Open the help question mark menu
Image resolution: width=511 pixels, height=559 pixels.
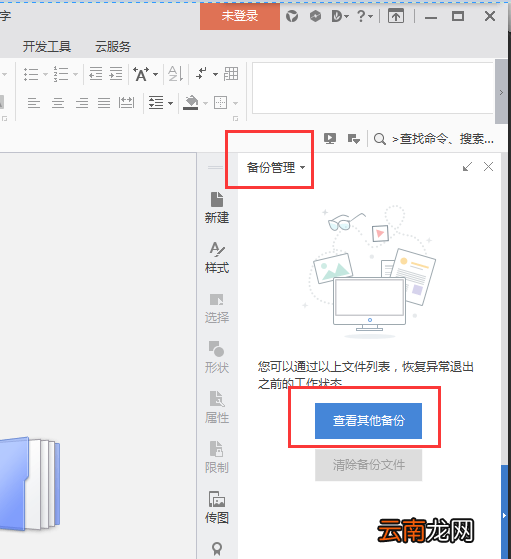pos(365,16)
